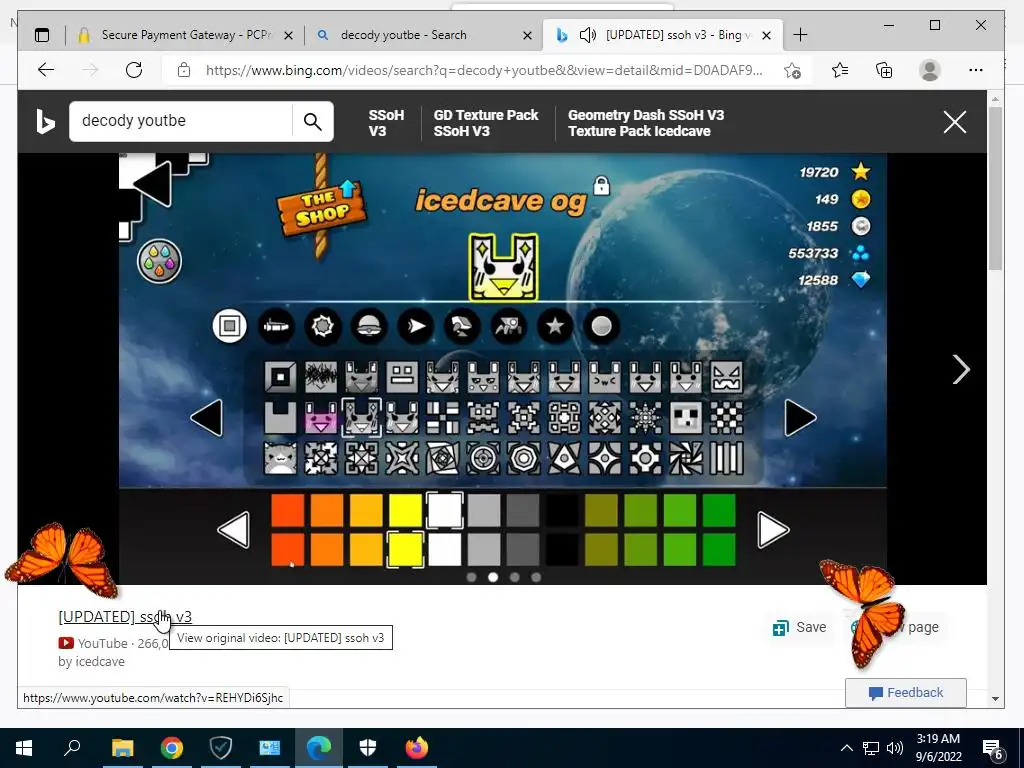This screenshot has width=1024, height=768.
Task: Click the address bar URL
Action: tap(484, 70)
